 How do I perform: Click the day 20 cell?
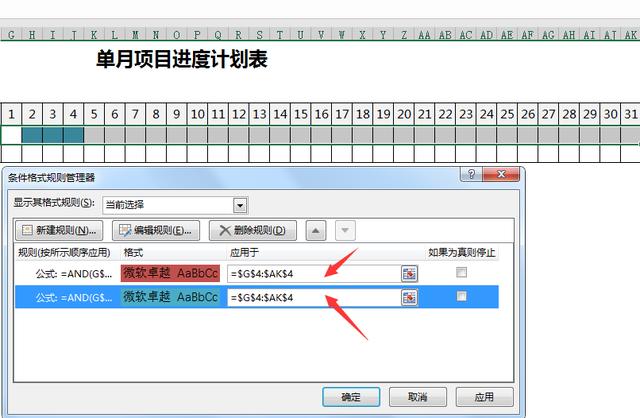pos(404,114)
